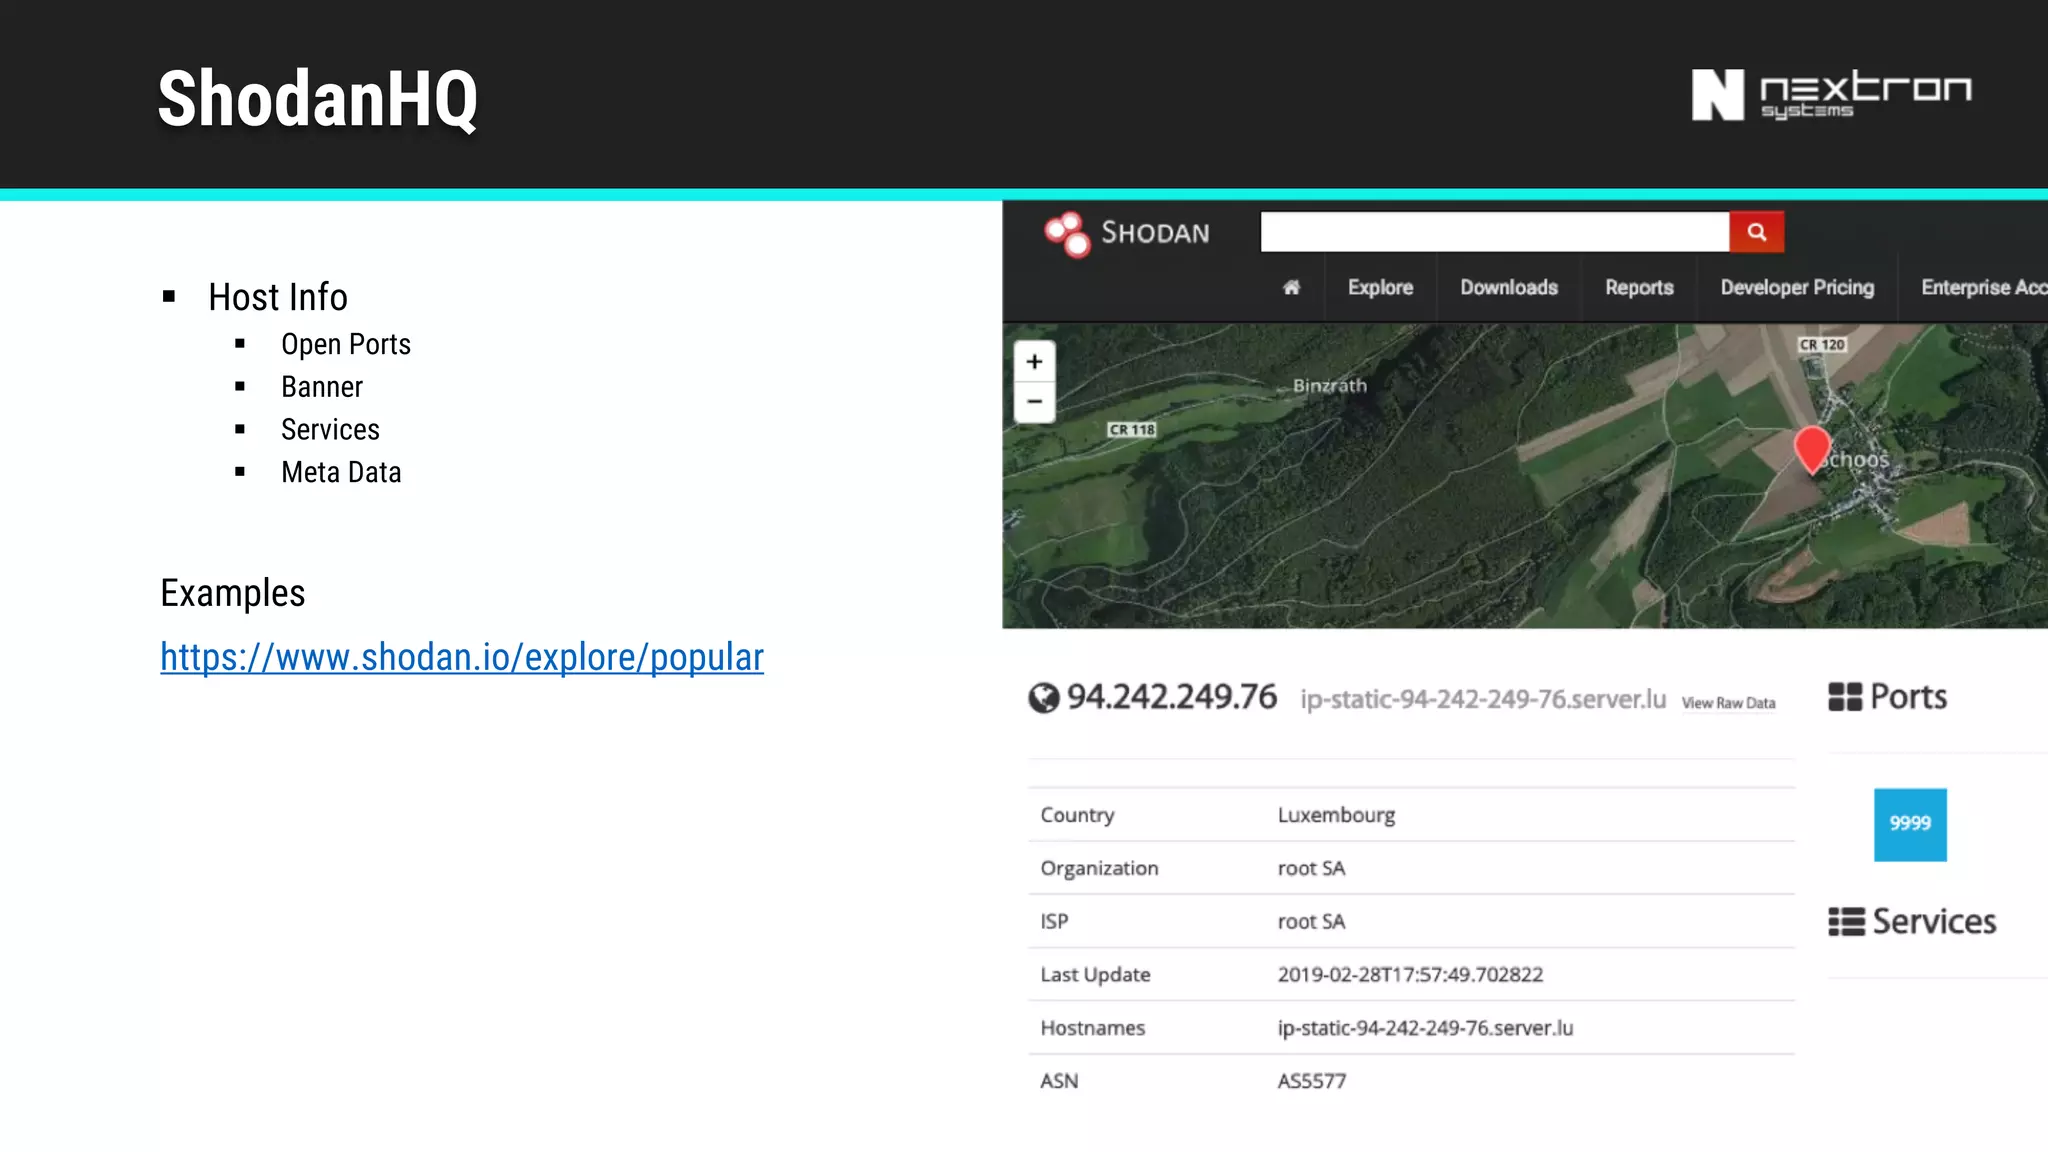Click the Luxembourg country value
The height and width of the screenshot is (1152, 2048).
tap(1336, 815)
